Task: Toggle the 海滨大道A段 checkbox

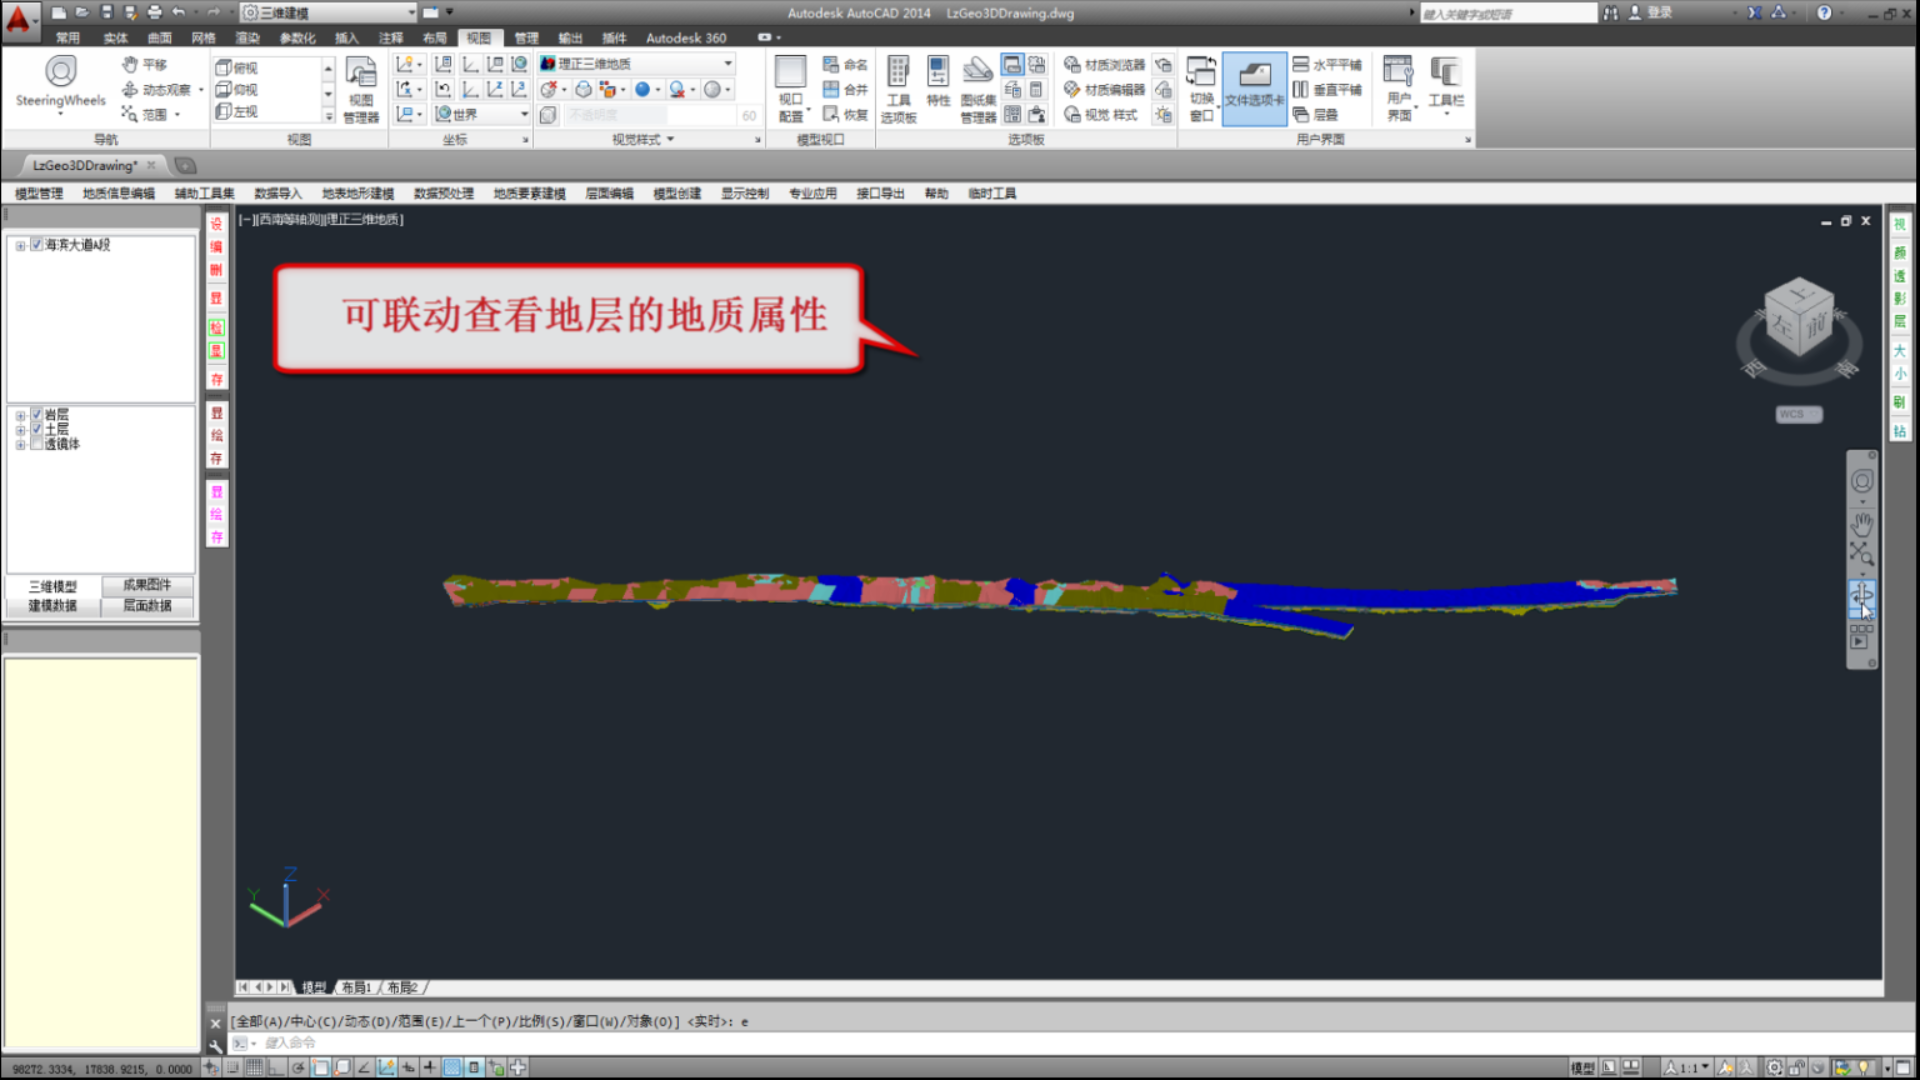Action: click(x=36, y=244)
